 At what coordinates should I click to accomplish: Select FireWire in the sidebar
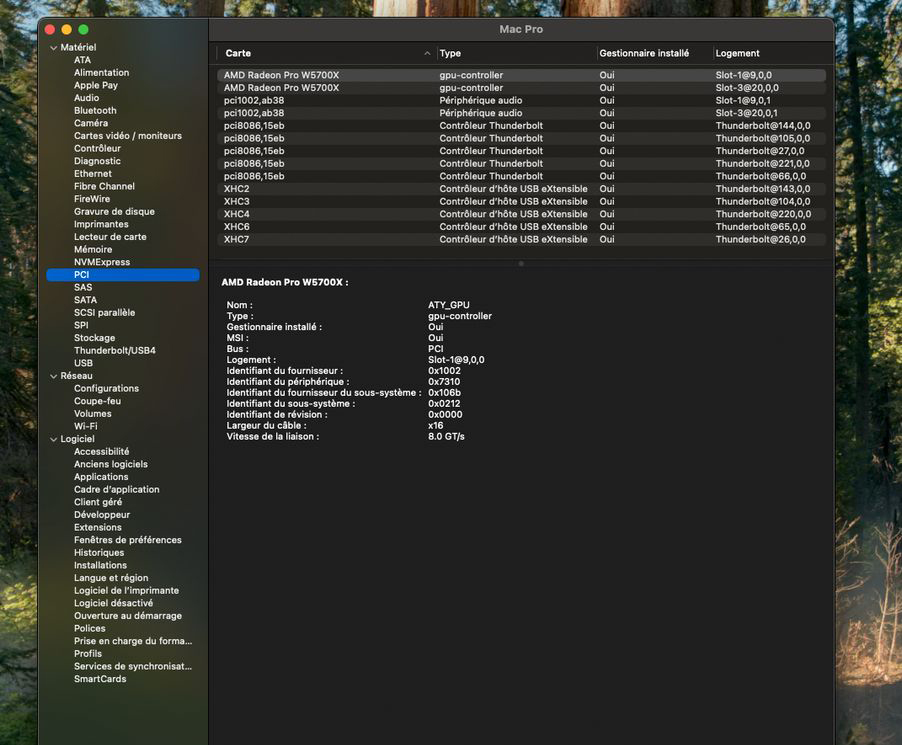[x=91, y=199]
